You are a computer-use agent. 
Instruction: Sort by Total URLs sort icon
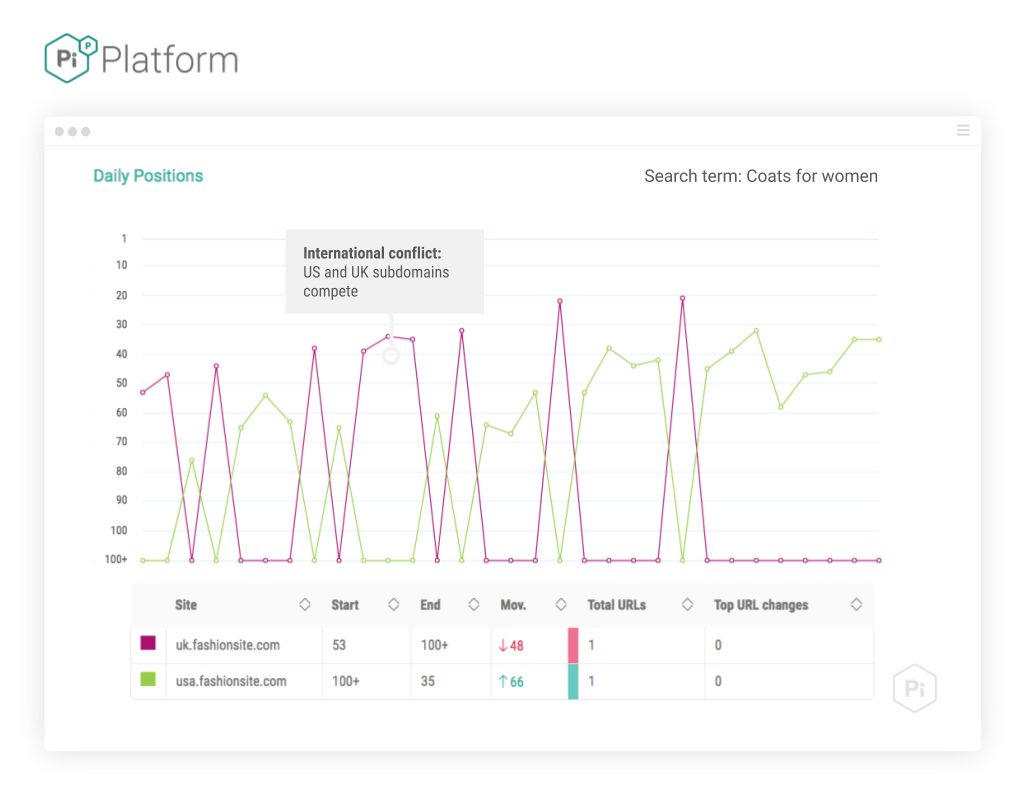tap(687, 605)
